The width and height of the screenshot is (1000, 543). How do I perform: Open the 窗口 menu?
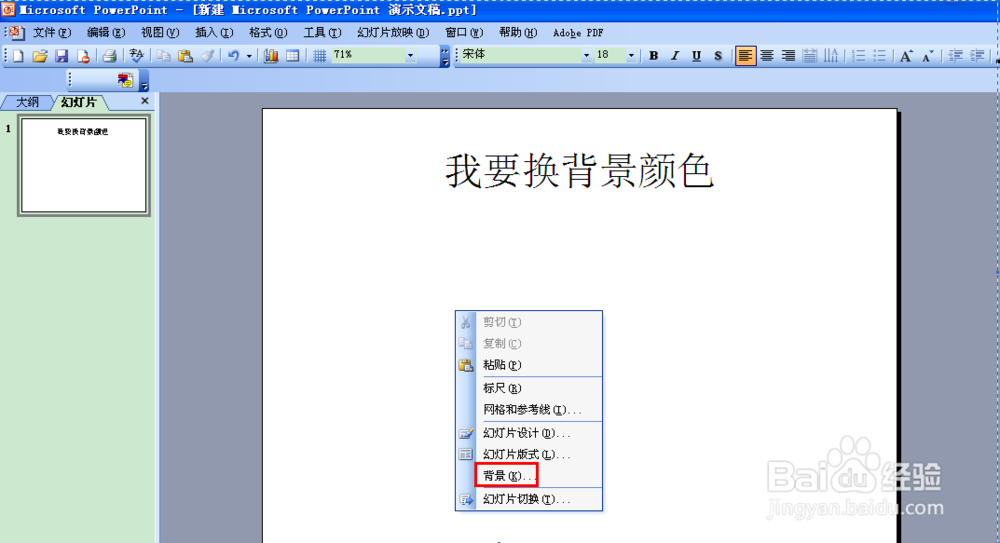464,33
